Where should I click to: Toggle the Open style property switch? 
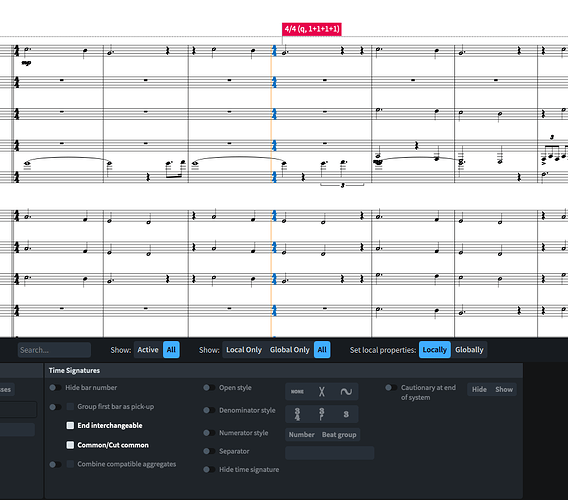(209, 388)
